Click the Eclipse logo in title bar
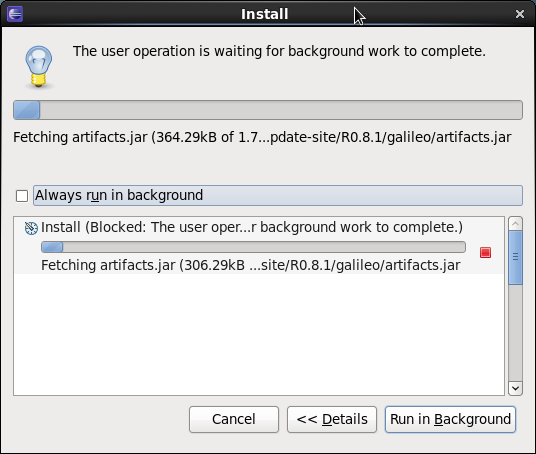This screenshot has height=454, width=536. pos(15,14)
